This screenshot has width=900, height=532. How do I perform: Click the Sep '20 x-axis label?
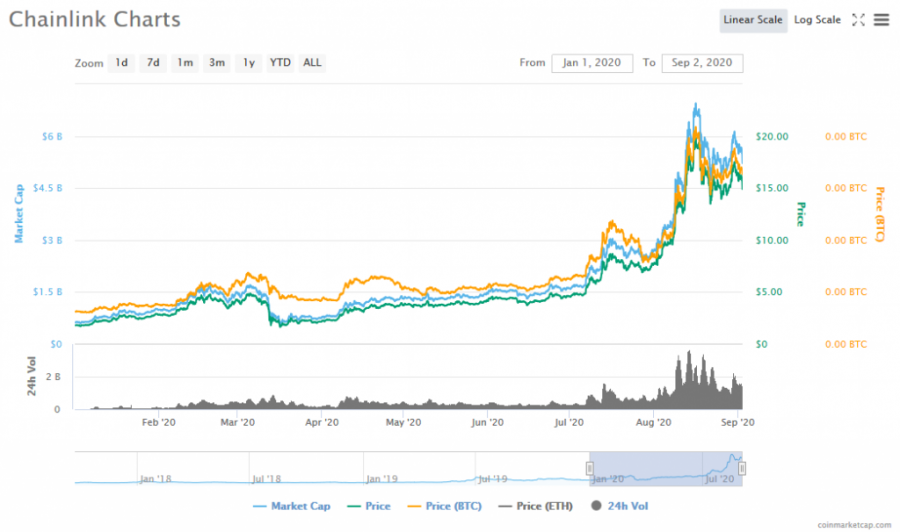(x=738, y=422)
